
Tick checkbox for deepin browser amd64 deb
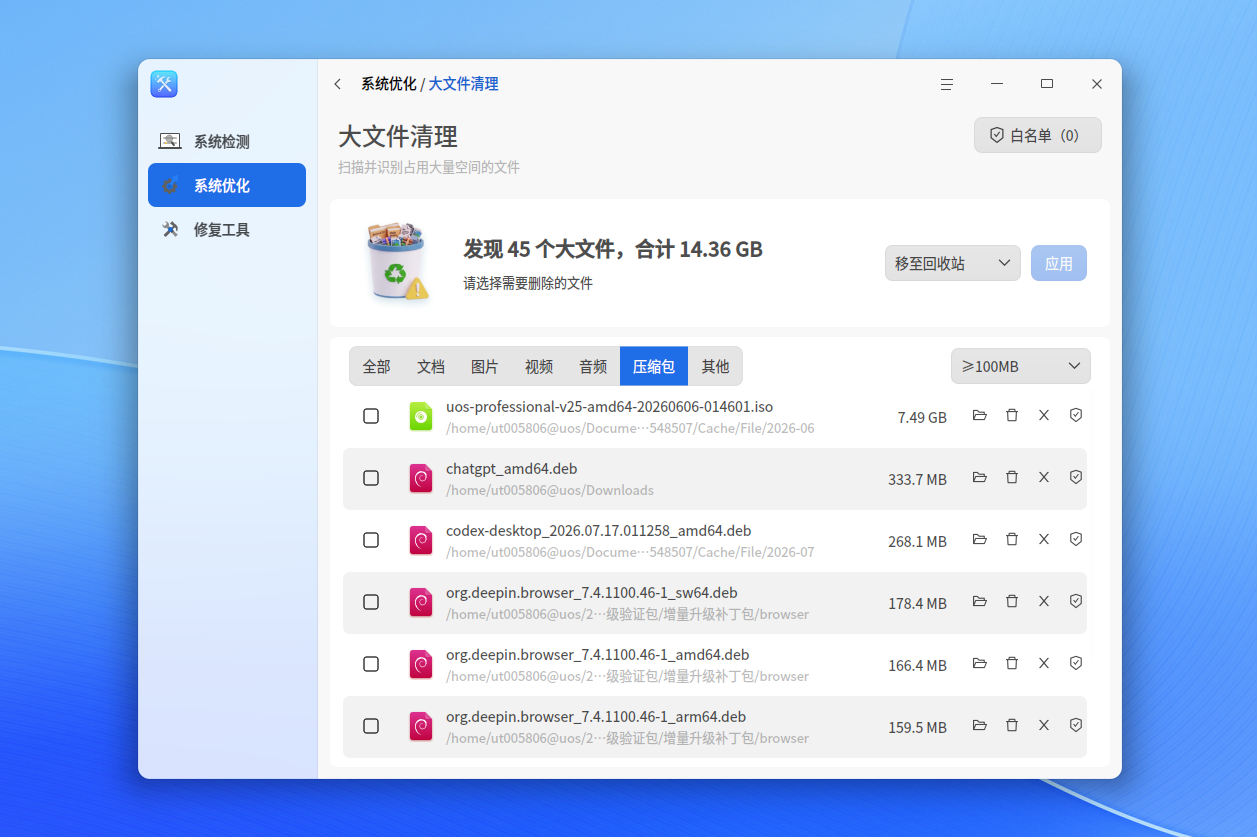click(371, 664)
